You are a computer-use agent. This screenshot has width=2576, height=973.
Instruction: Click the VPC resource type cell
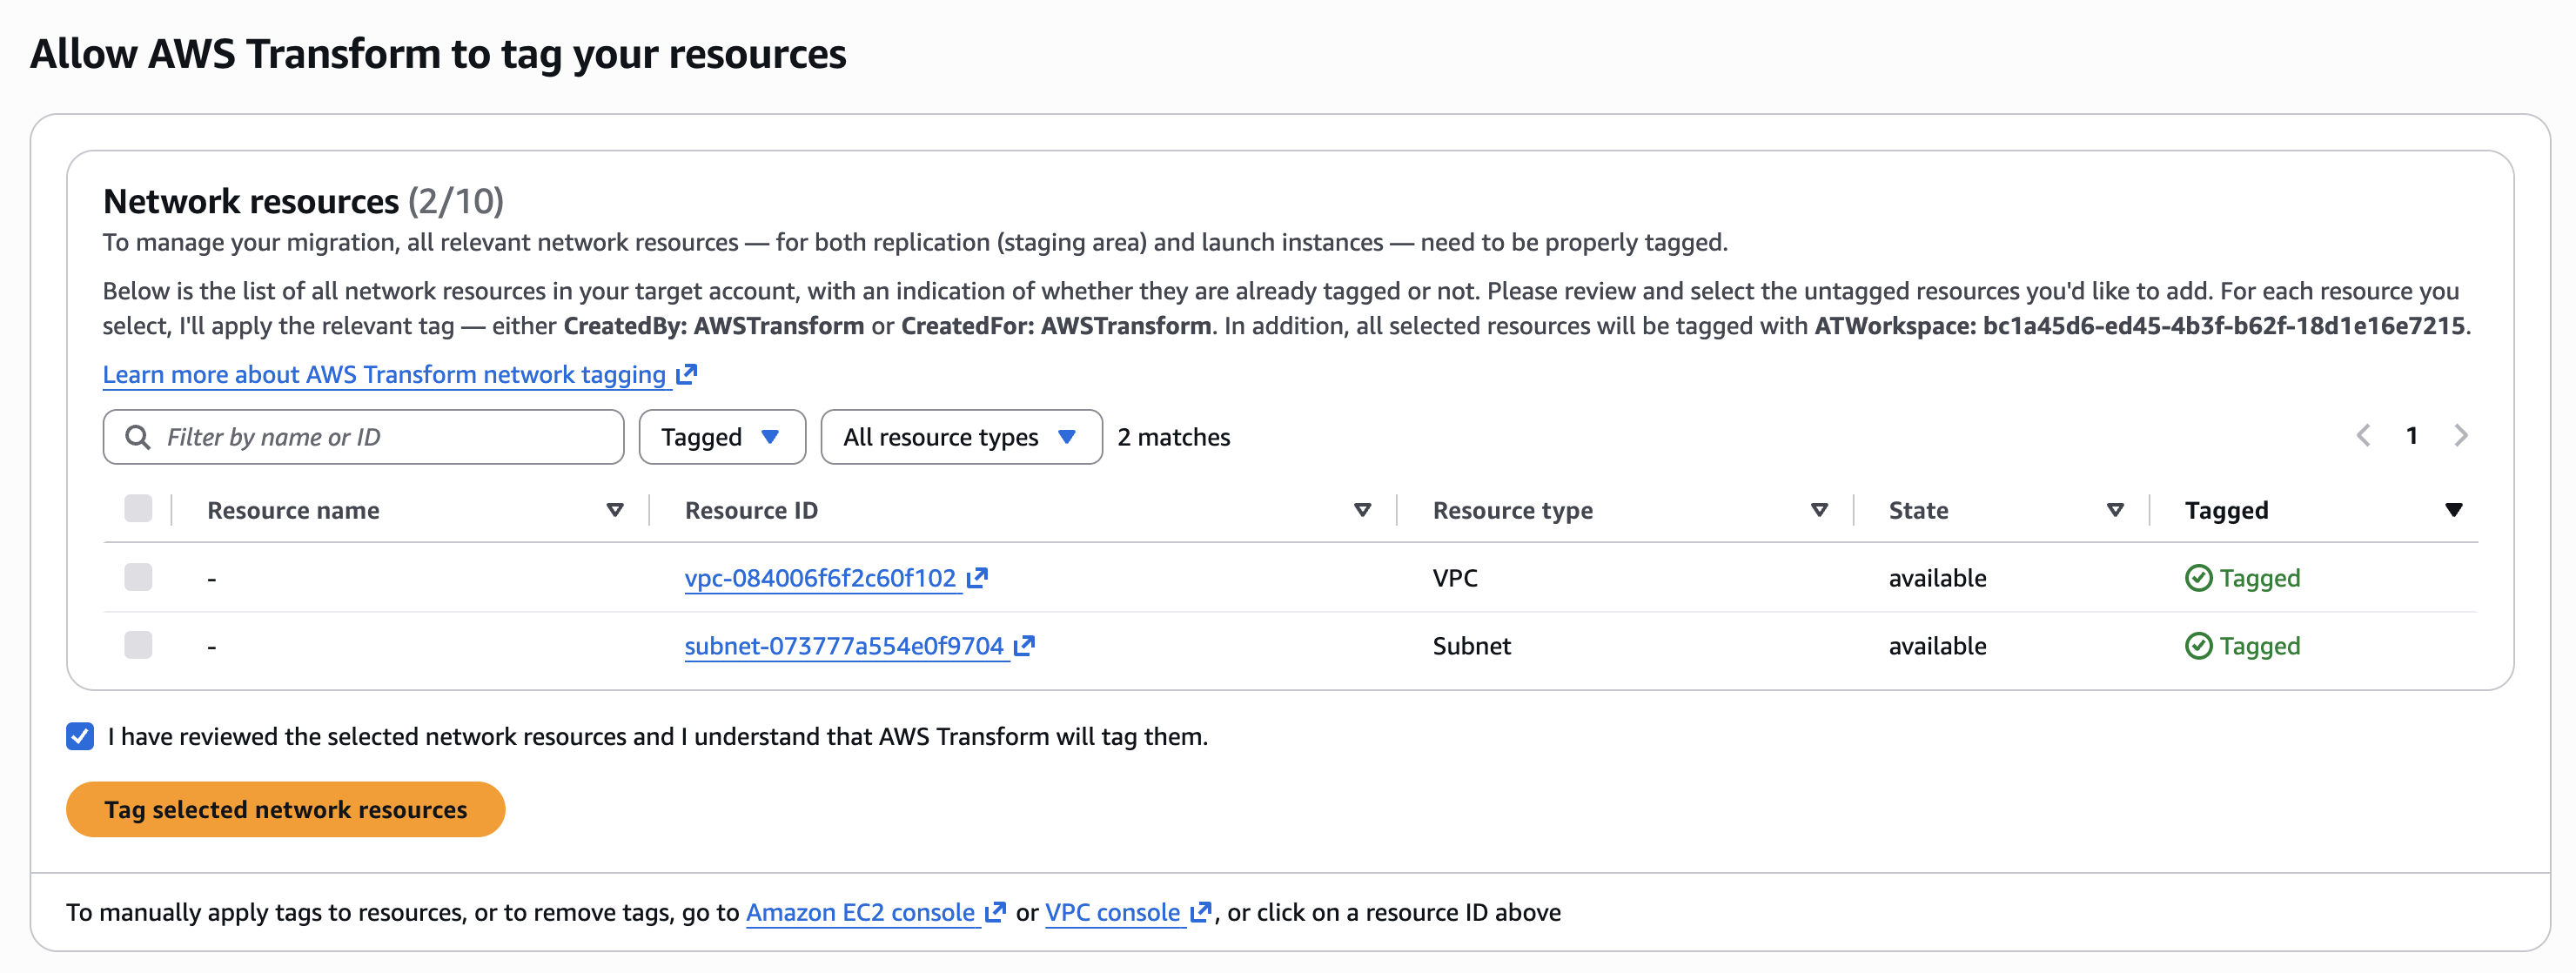click(1455, 578)
